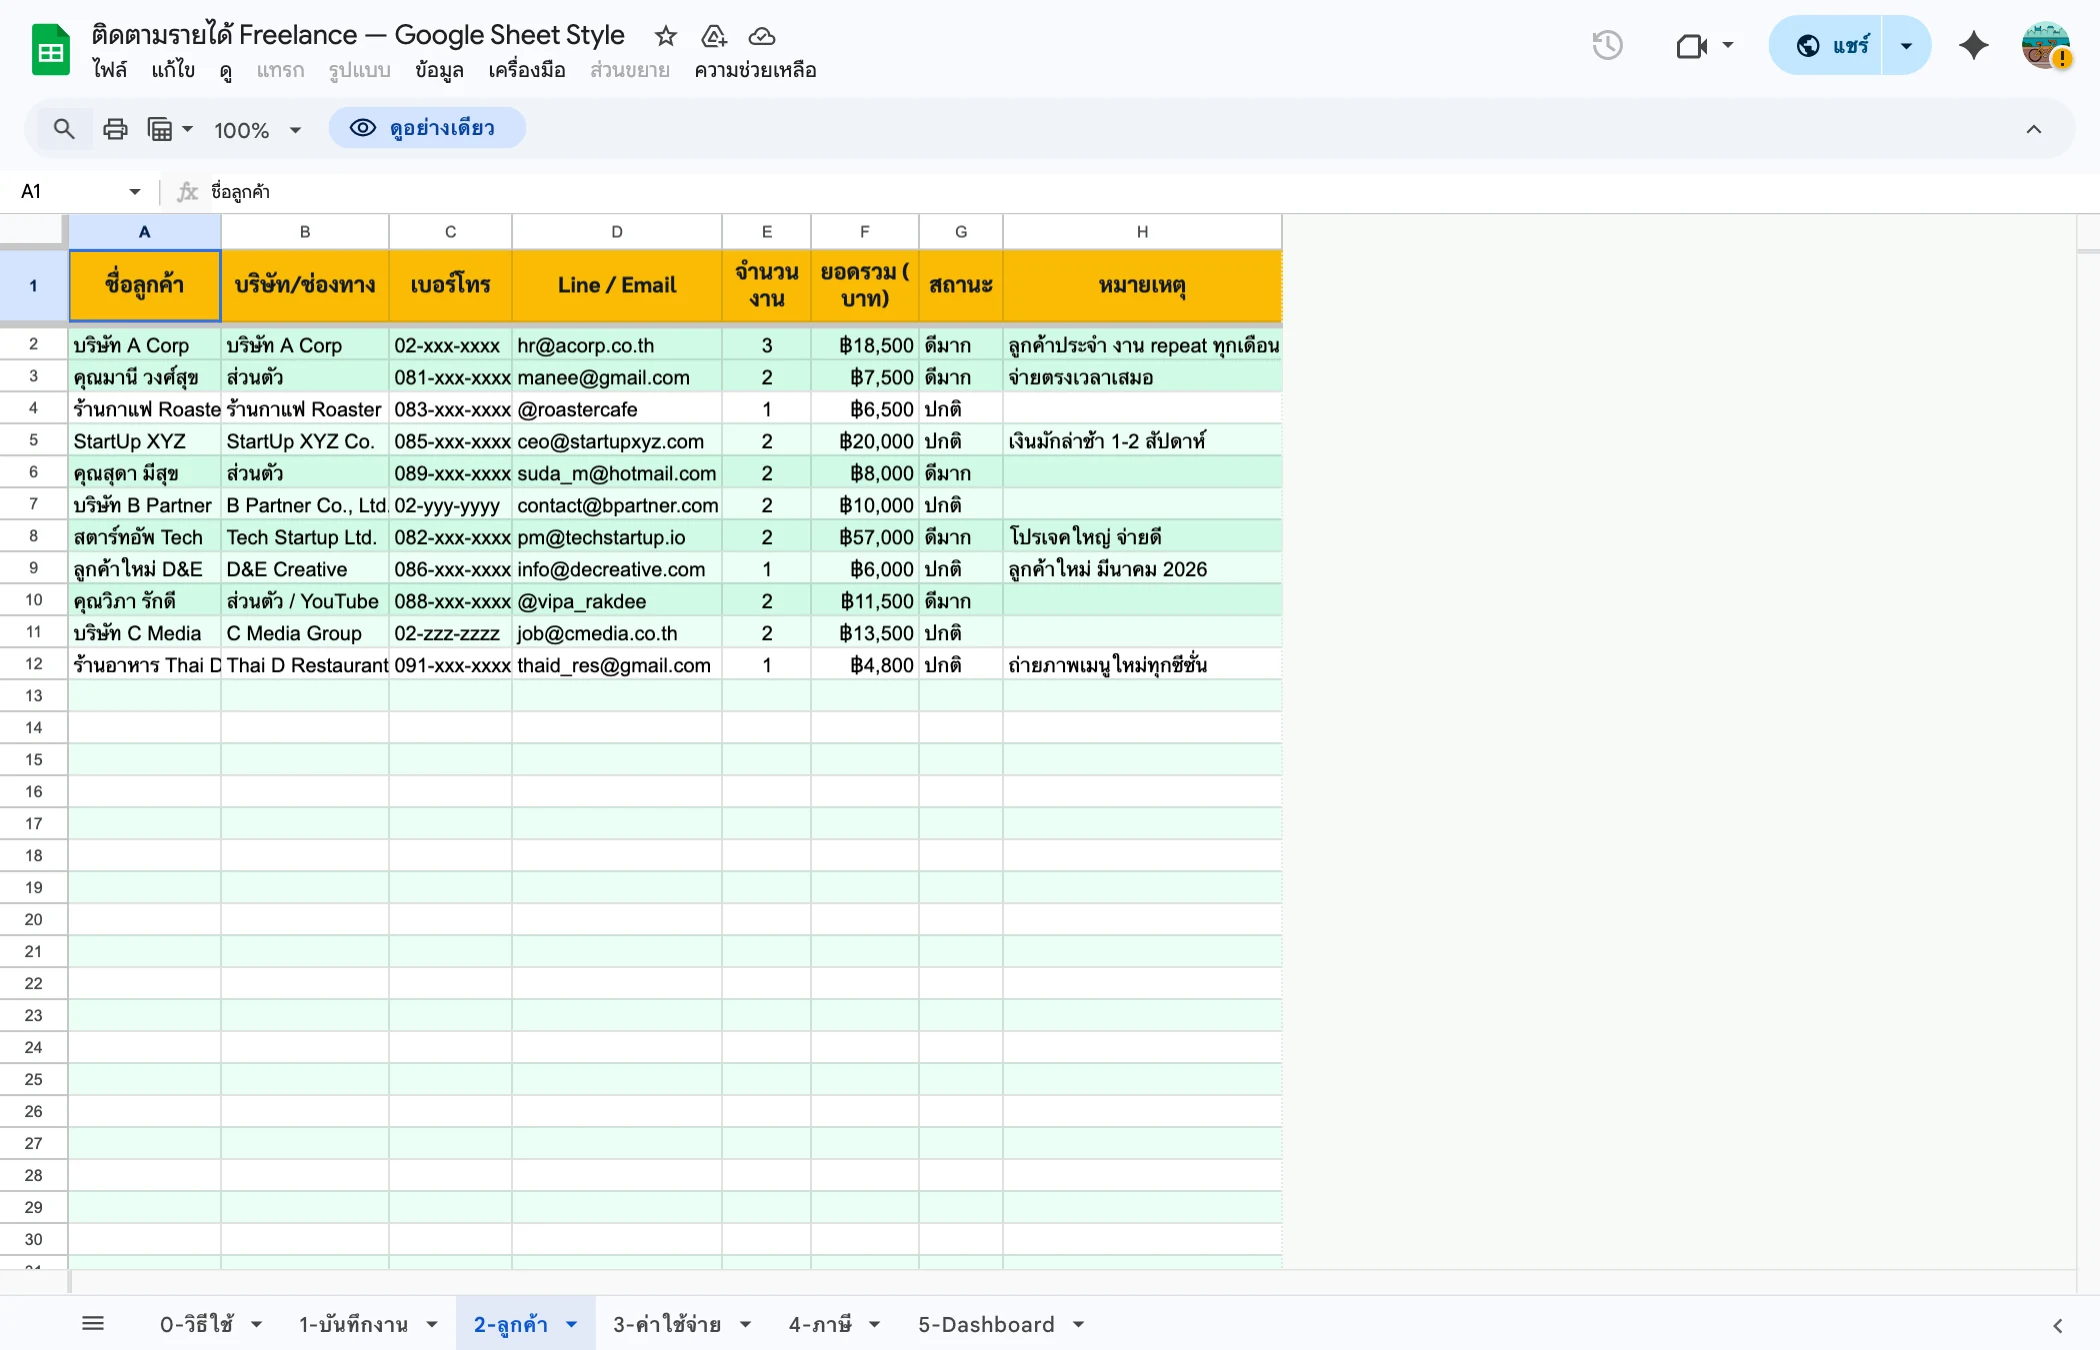Toggle view-only mode via ดูอย่างเดียว eye button
Viewport: 2100px width, 1350px height.
pos(427,128)
